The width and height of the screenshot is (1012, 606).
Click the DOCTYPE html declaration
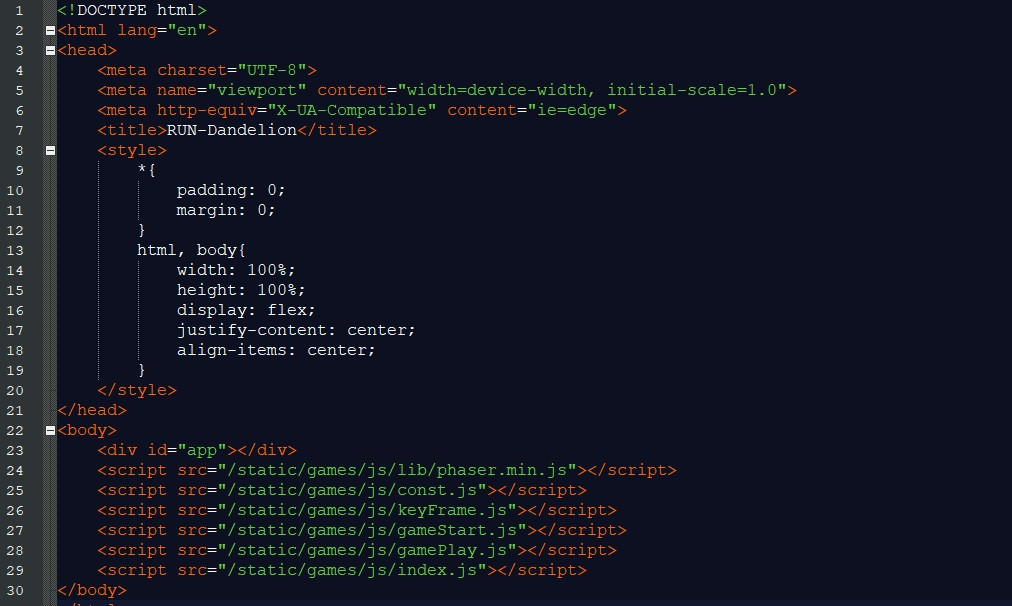point(132,10)
